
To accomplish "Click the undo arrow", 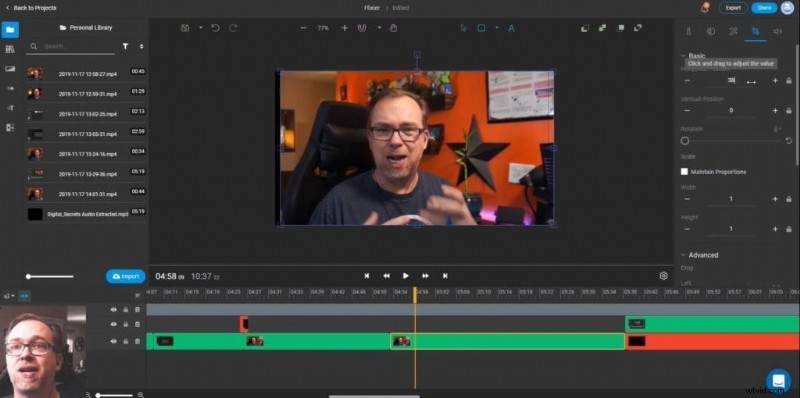I will tap(215, 28).
